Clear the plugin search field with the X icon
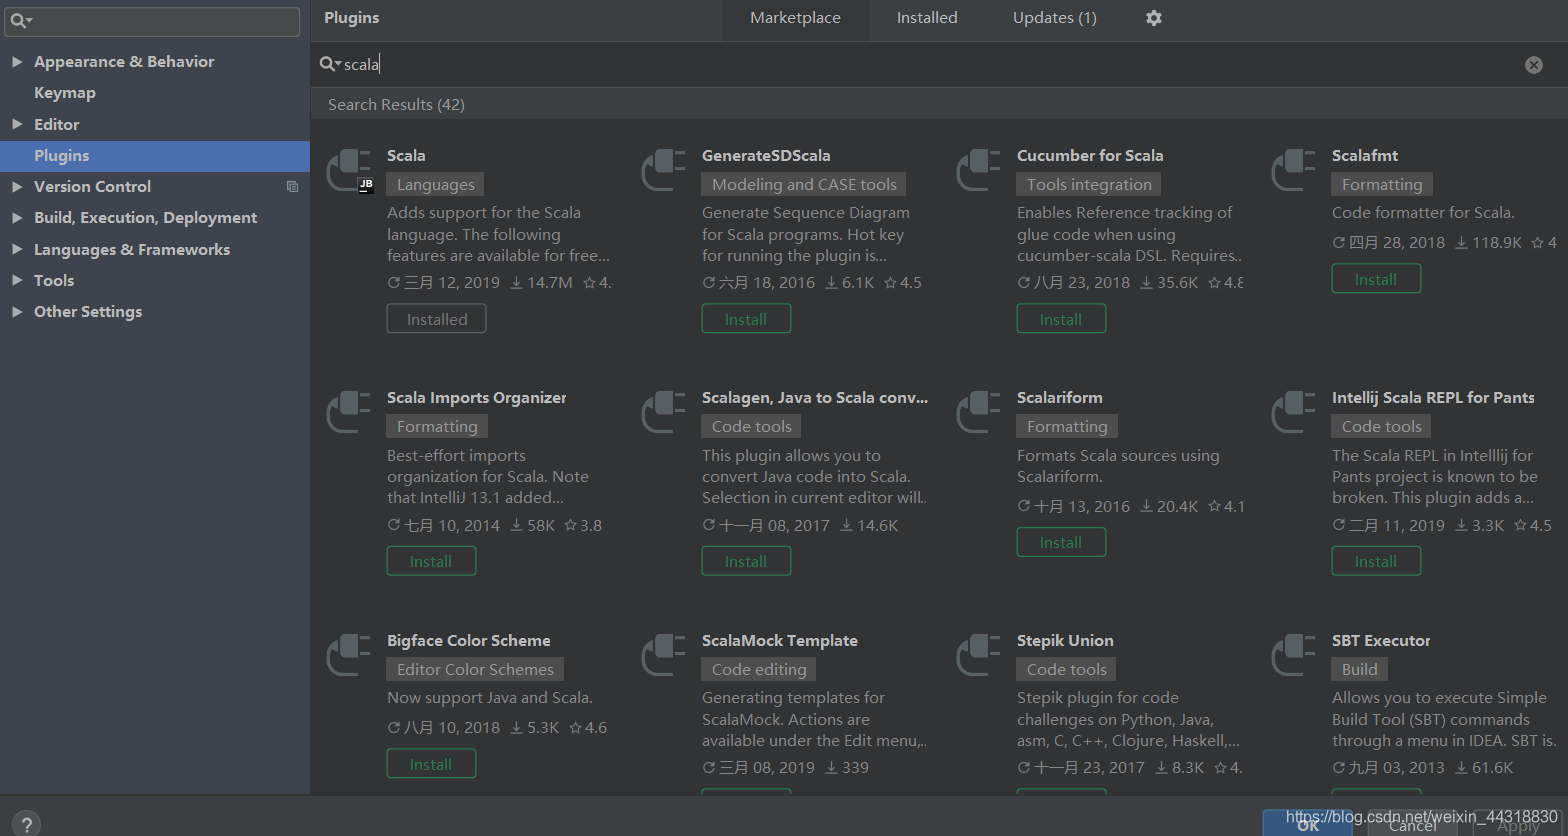1568x836 pixels. (x=1533, y=65)
